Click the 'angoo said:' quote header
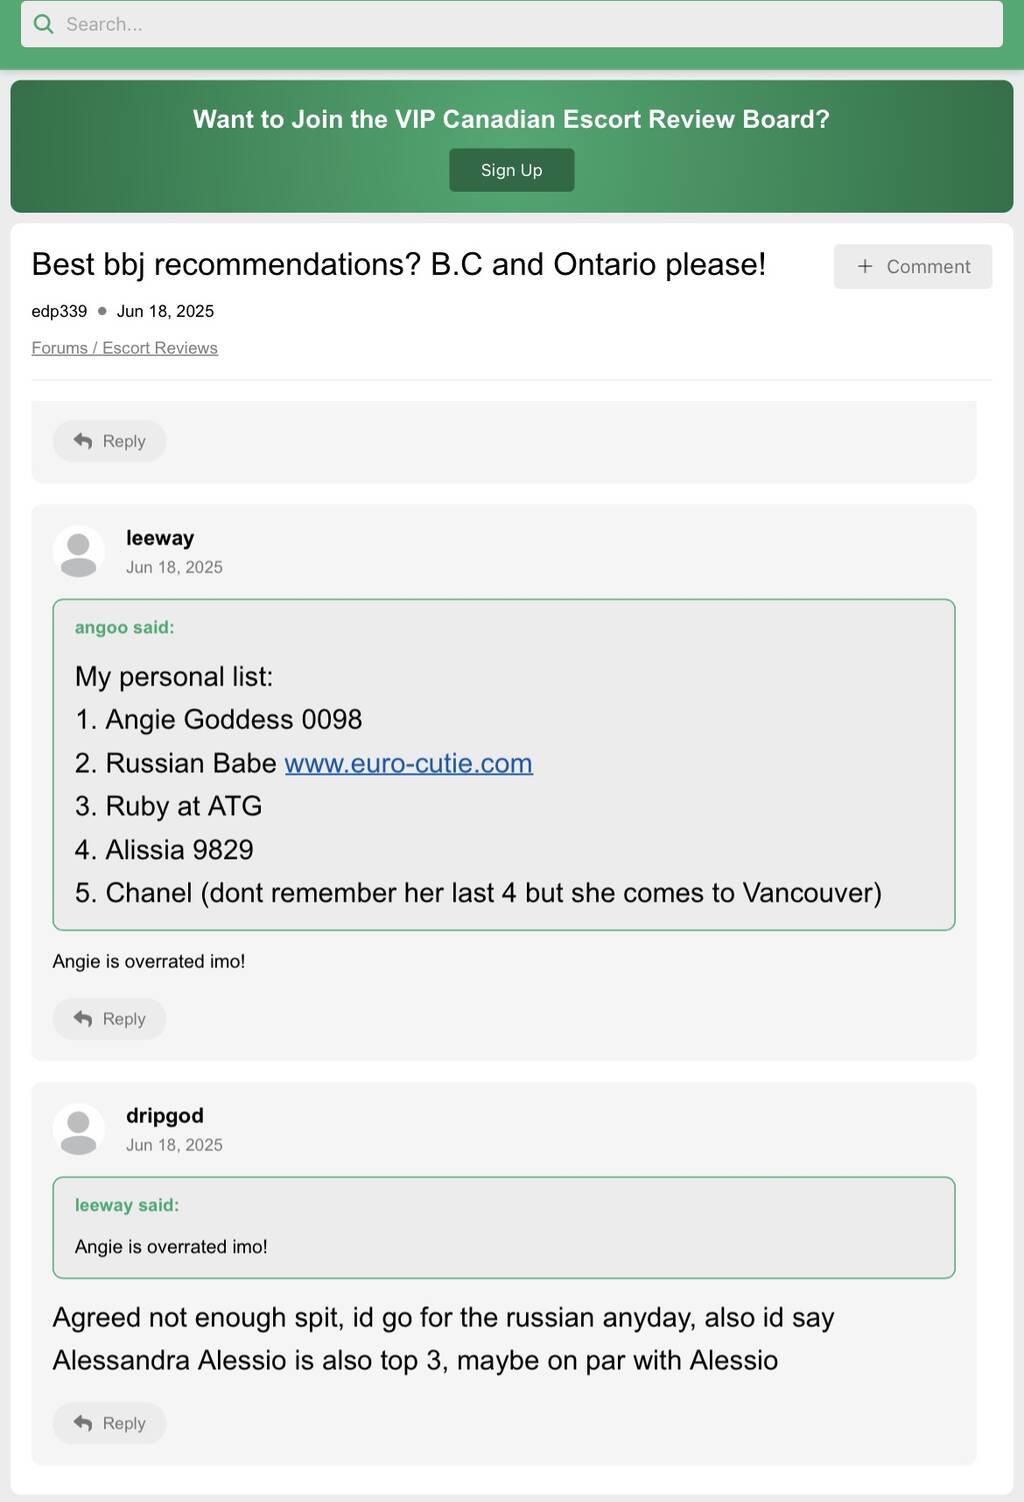Screen dimensions: 1024x1502 [x=124, y=628]
